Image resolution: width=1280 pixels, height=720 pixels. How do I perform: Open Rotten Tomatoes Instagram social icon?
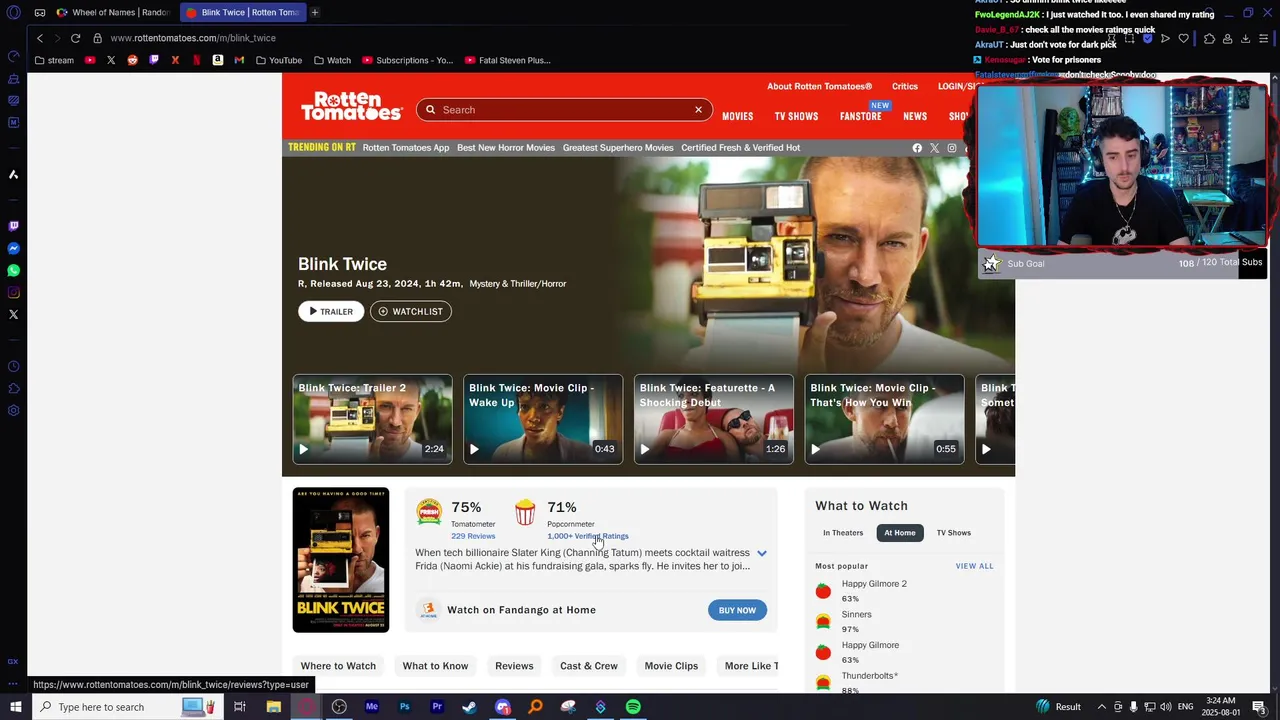coord(952,148)
